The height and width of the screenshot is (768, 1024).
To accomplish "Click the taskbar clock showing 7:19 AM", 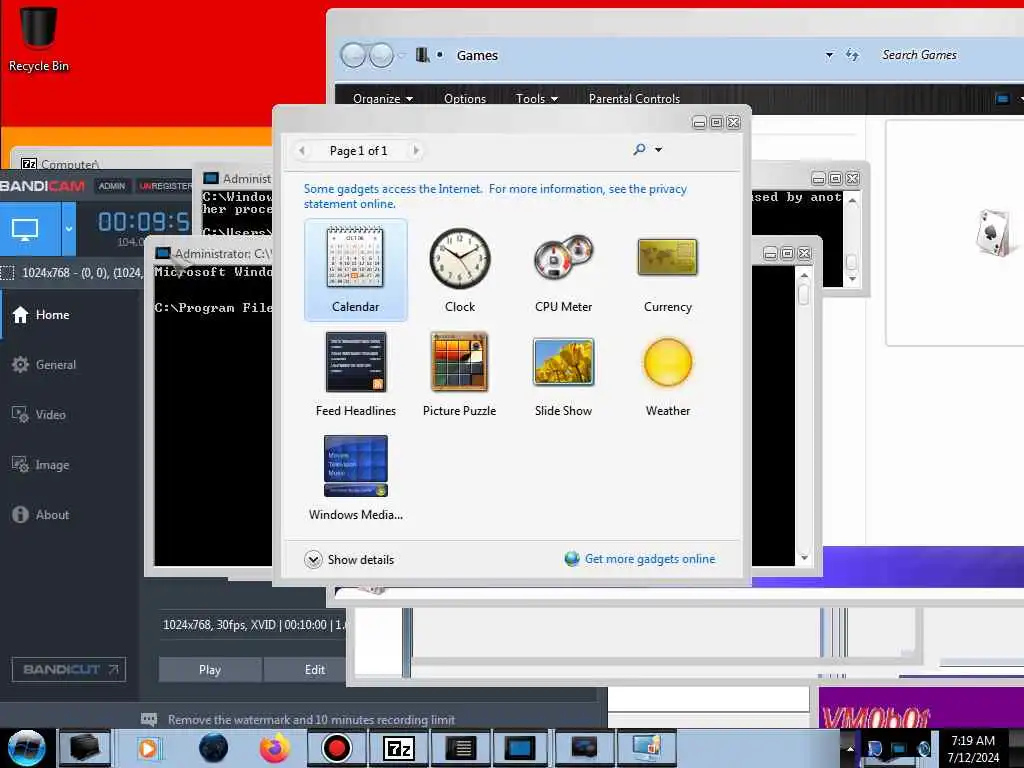I will pos(973,748).
